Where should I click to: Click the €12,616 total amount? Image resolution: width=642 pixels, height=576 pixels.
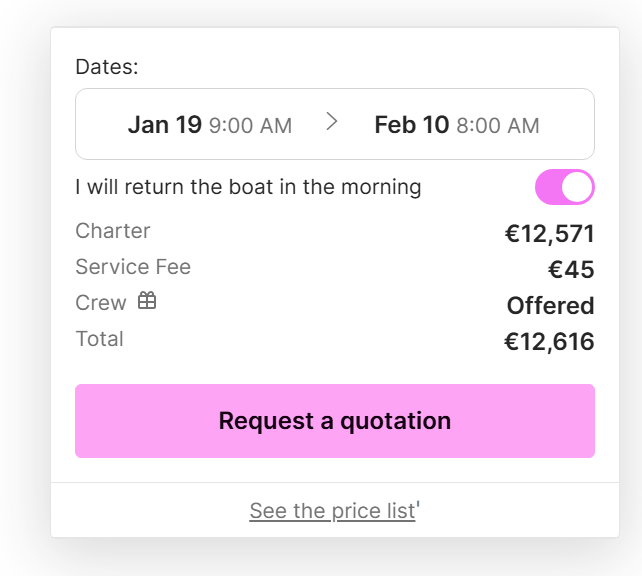[549, 342]
